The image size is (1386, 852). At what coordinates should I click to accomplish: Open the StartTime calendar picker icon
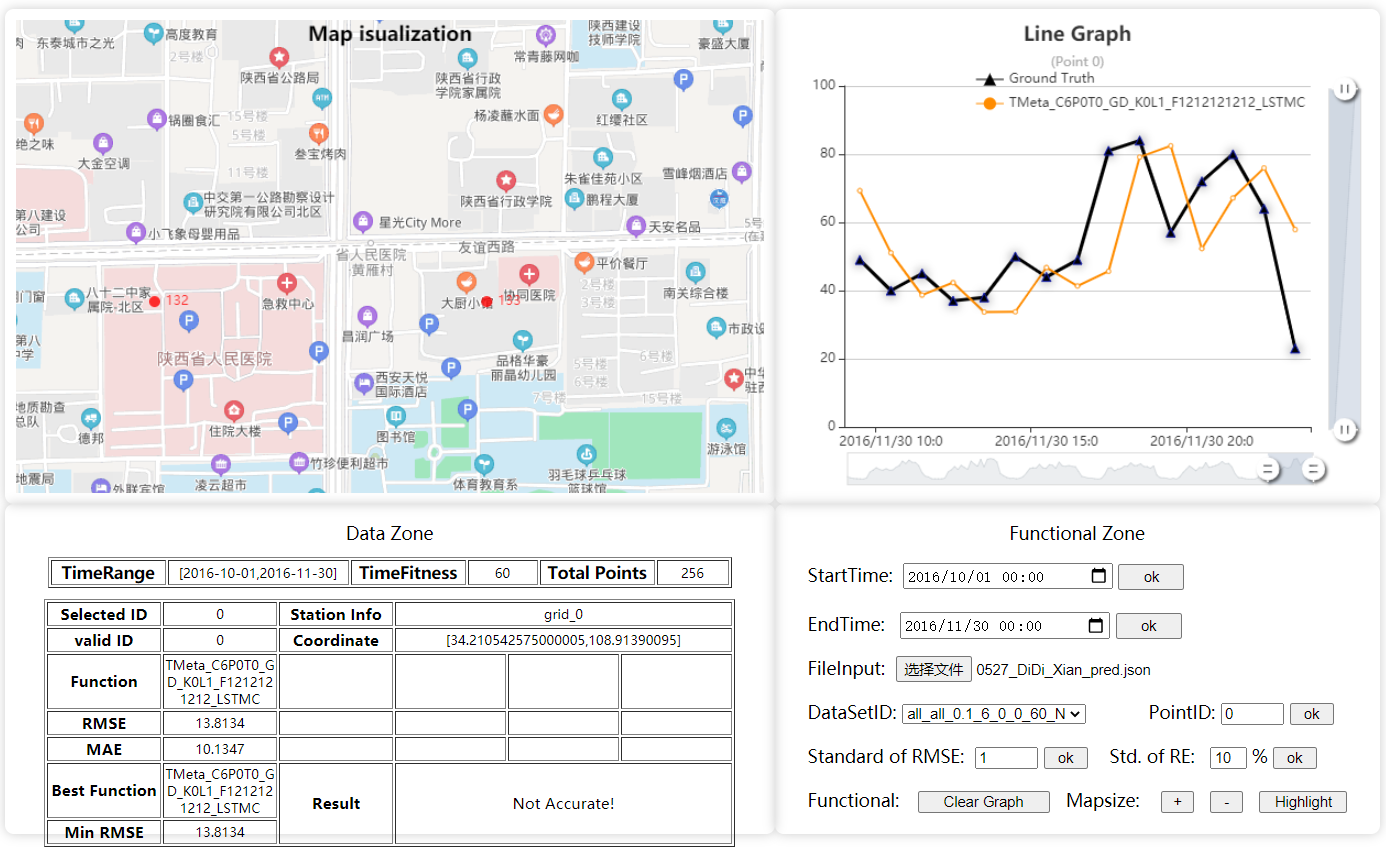pyautogui.click(x=1099, y=576)
